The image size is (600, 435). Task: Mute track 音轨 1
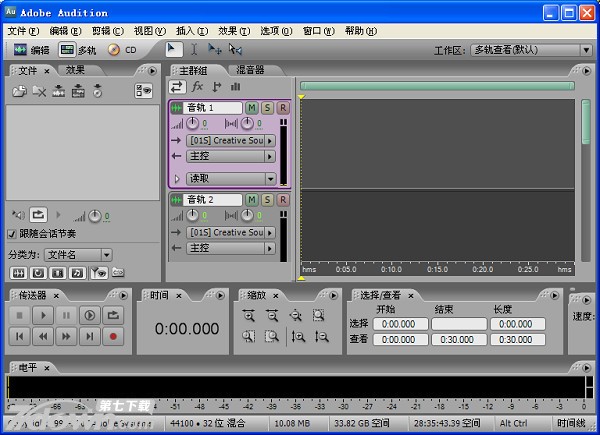pyautogui.click(x=252, y=107)
